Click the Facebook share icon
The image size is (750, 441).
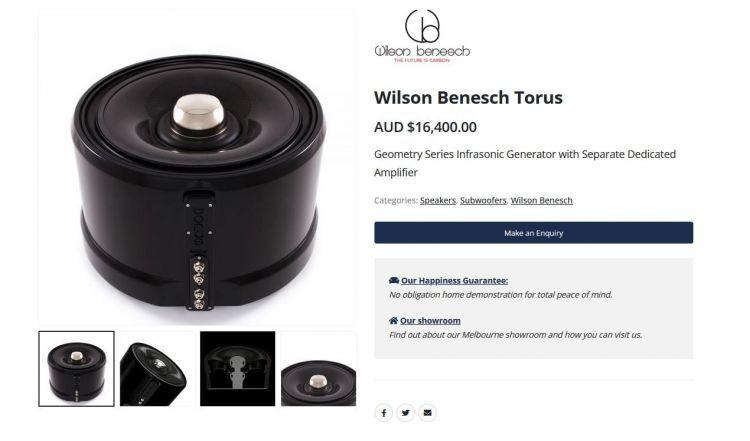(384, 413)
